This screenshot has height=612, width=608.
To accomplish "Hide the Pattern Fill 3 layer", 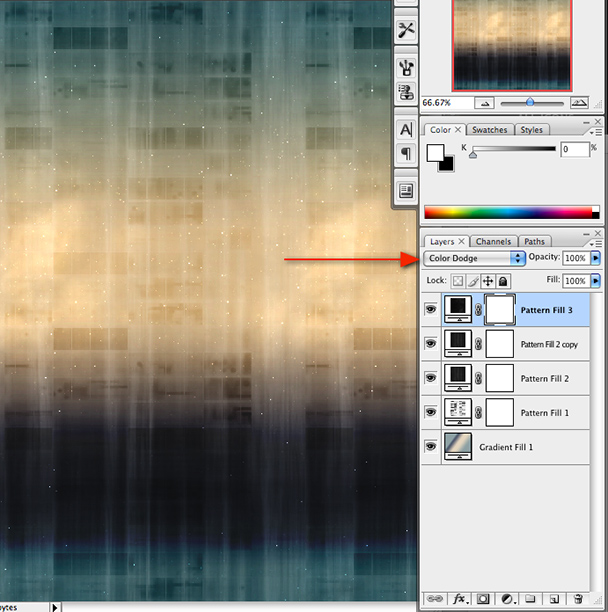I will (431, 310).
